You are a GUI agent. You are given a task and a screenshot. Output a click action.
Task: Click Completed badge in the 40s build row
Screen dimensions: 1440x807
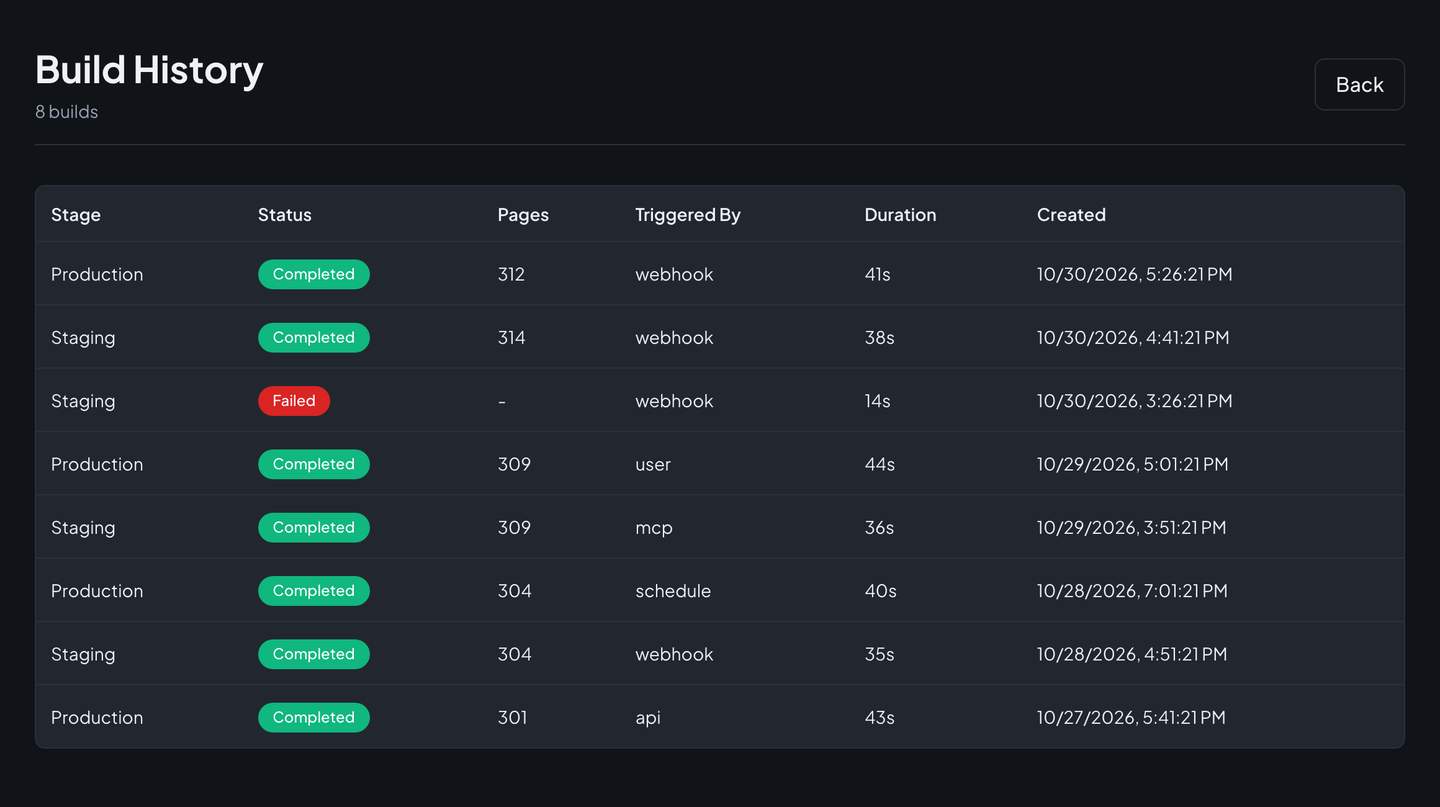tap(314, 591)
